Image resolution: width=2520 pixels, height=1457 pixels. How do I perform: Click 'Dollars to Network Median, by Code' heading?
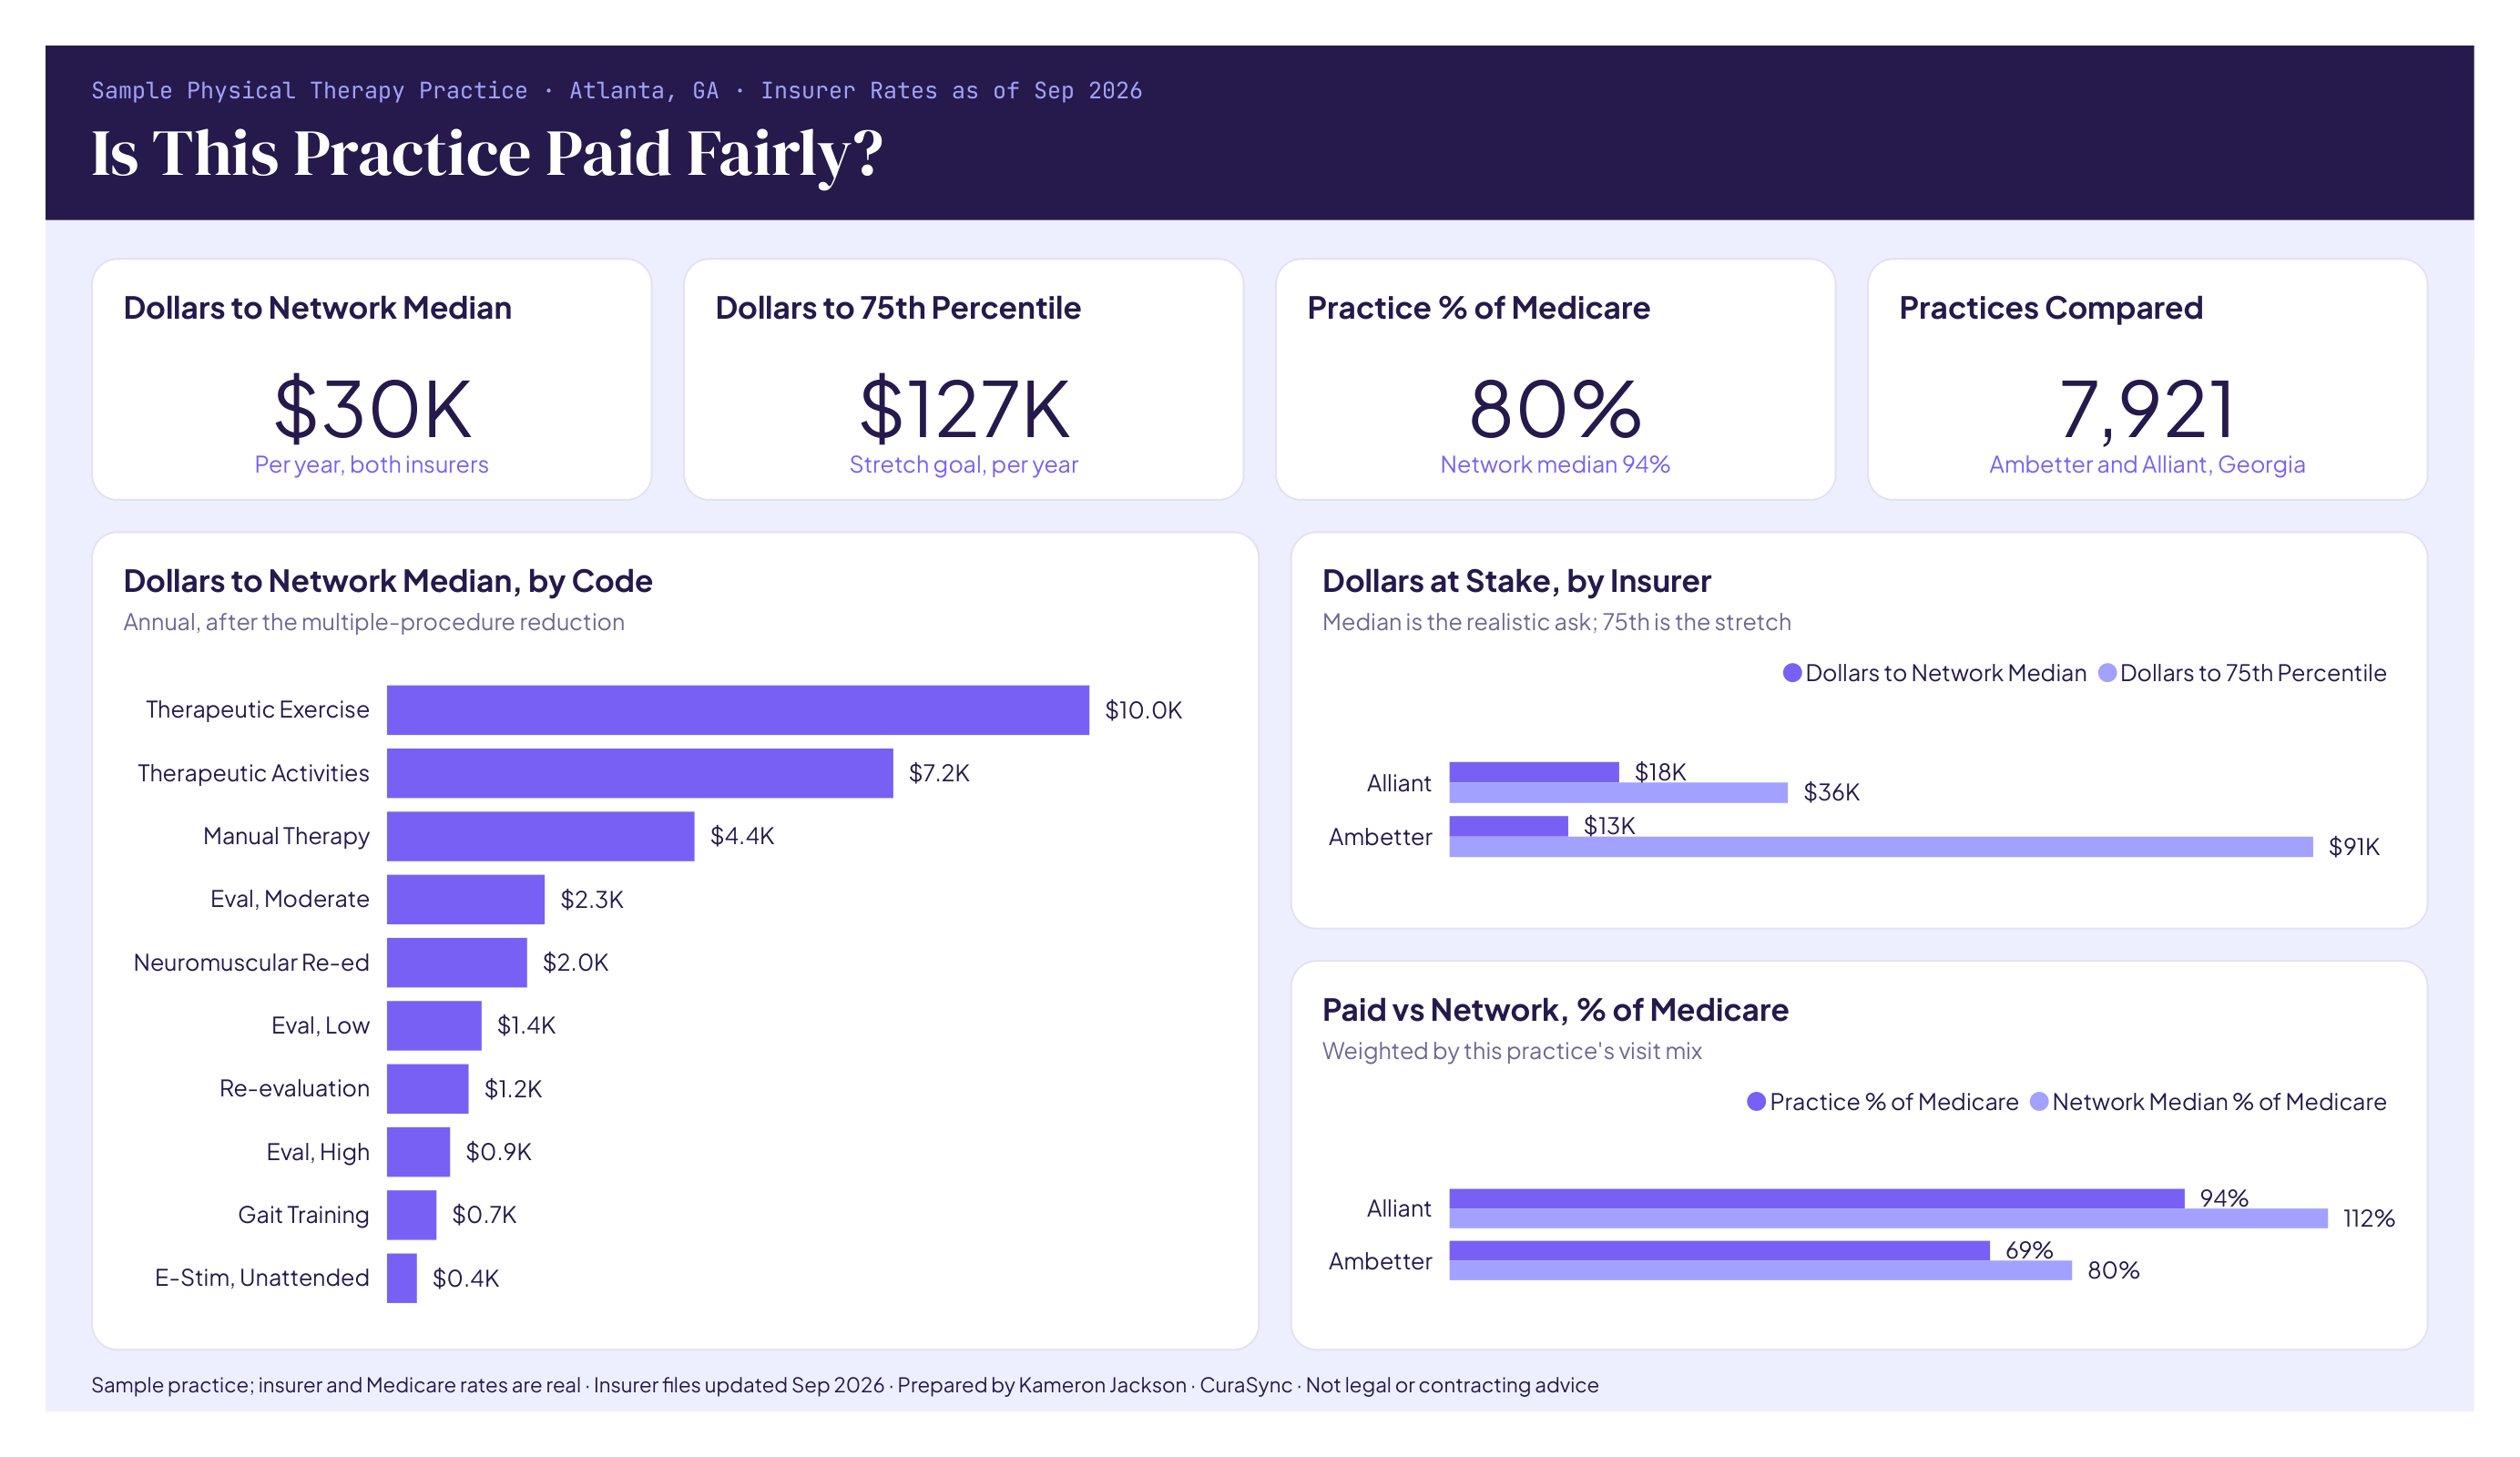pos(388,581)
